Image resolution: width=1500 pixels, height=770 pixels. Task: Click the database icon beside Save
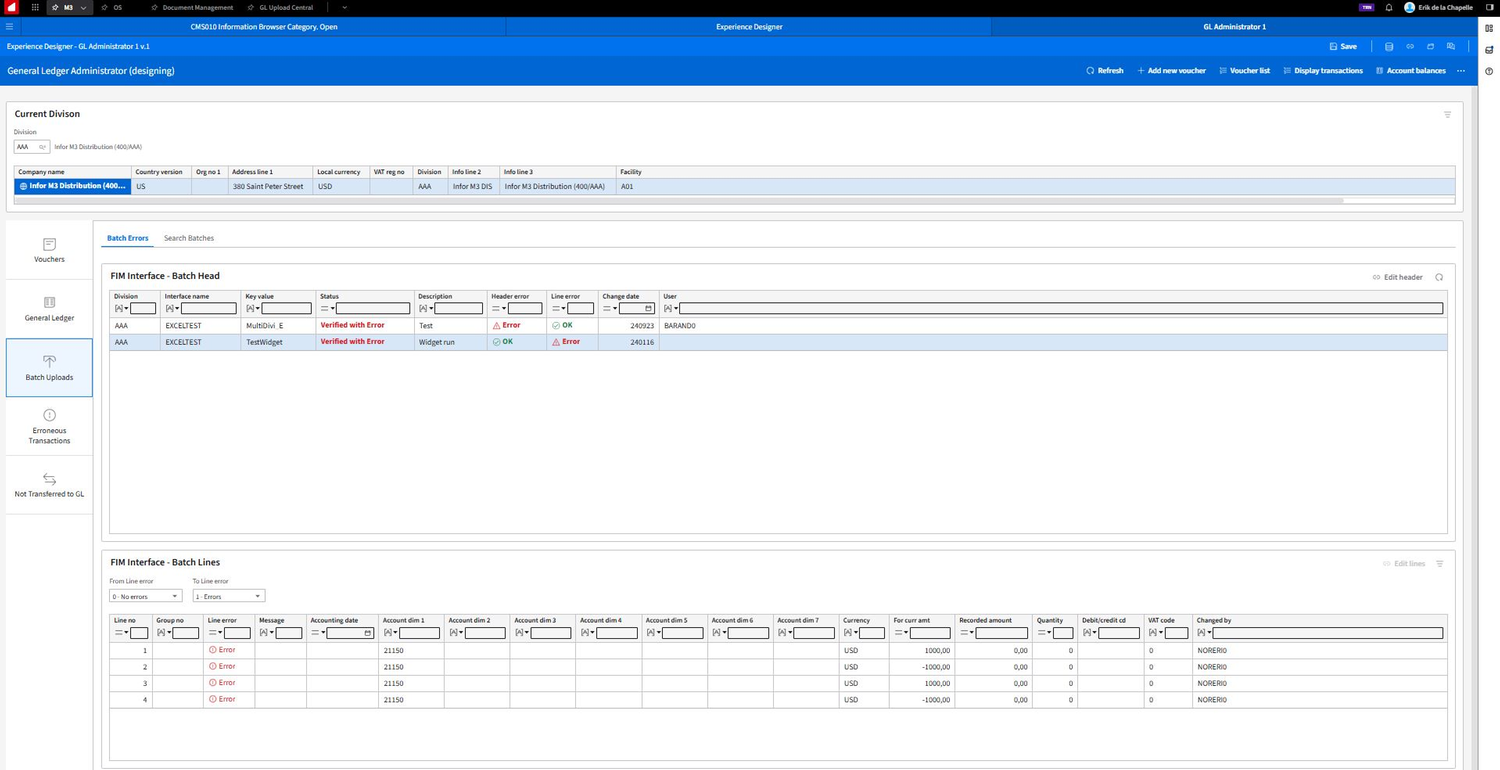[x=1389, y=46]
